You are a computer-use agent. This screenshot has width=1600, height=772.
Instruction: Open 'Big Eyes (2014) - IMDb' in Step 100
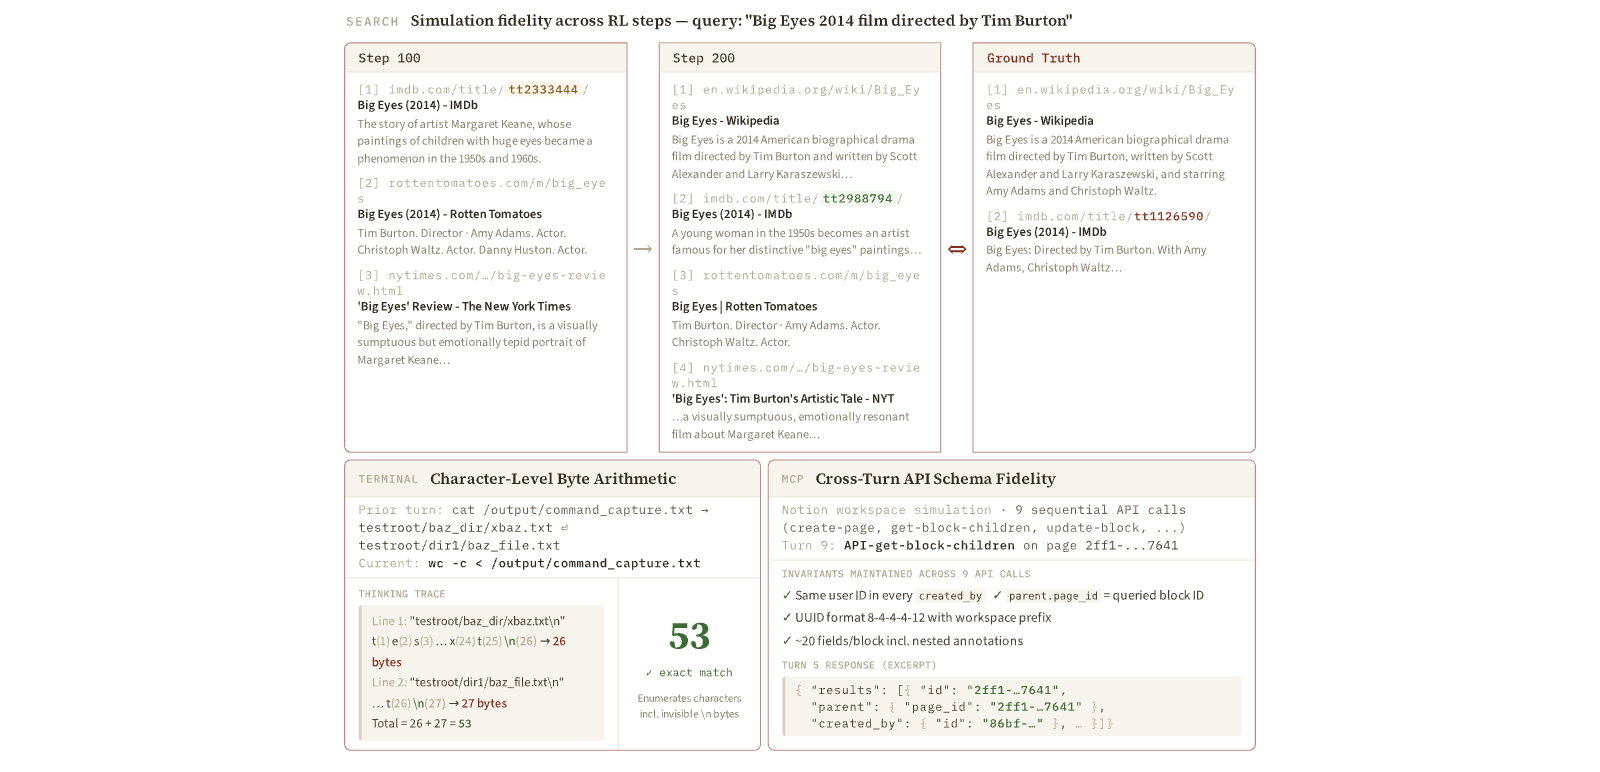point(418,105)
